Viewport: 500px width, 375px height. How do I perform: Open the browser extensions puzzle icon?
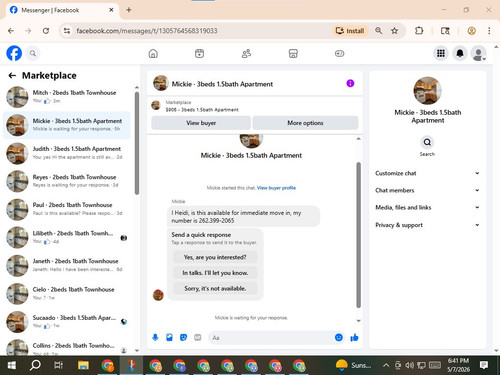click(x=419, y=31)
